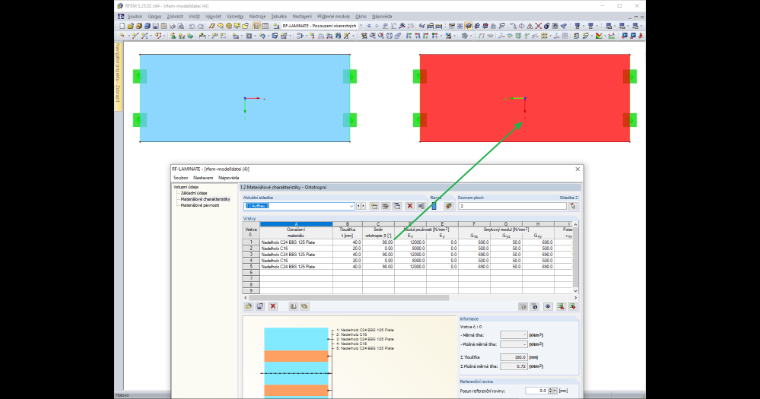
Task: Click the new composition icon beside current composition
Action: tap(374, 206)
